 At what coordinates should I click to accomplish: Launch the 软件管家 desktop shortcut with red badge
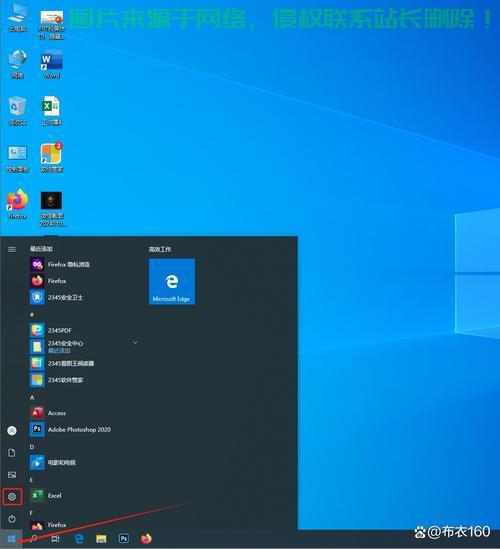52,158
